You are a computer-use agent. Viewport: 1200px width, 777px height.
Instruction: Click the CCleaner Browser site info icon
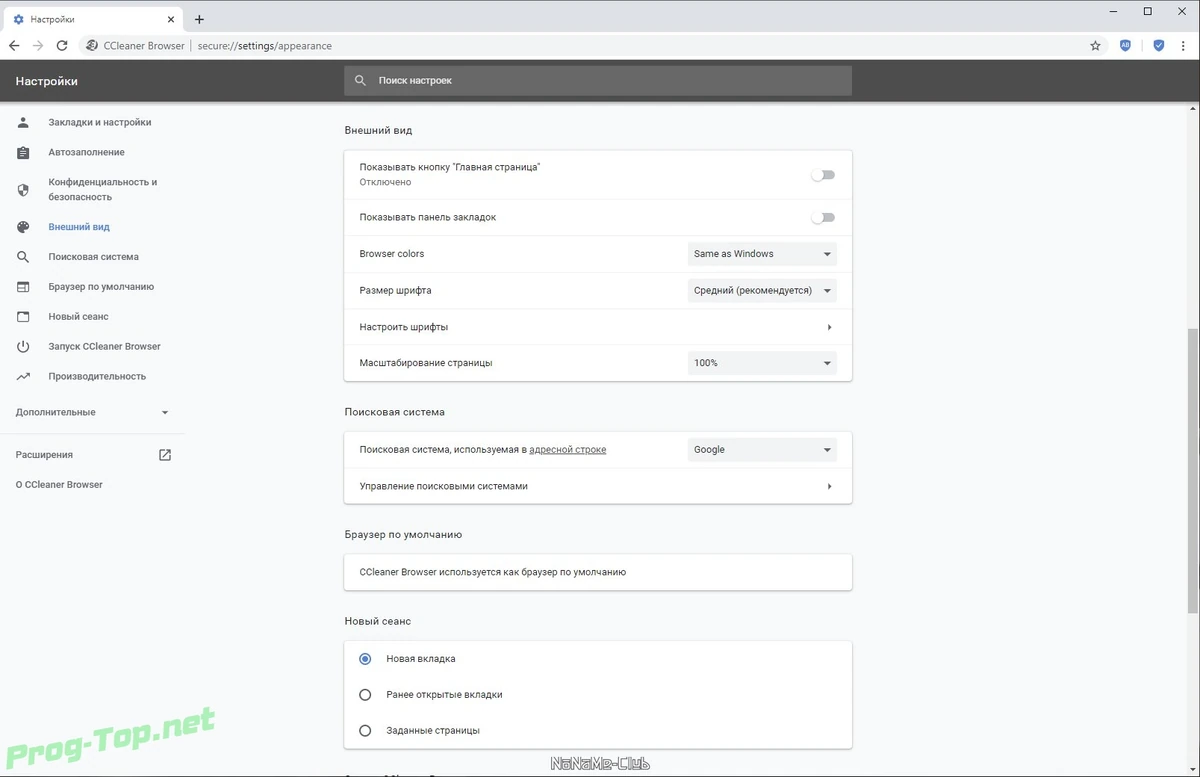tap(92, 46)
